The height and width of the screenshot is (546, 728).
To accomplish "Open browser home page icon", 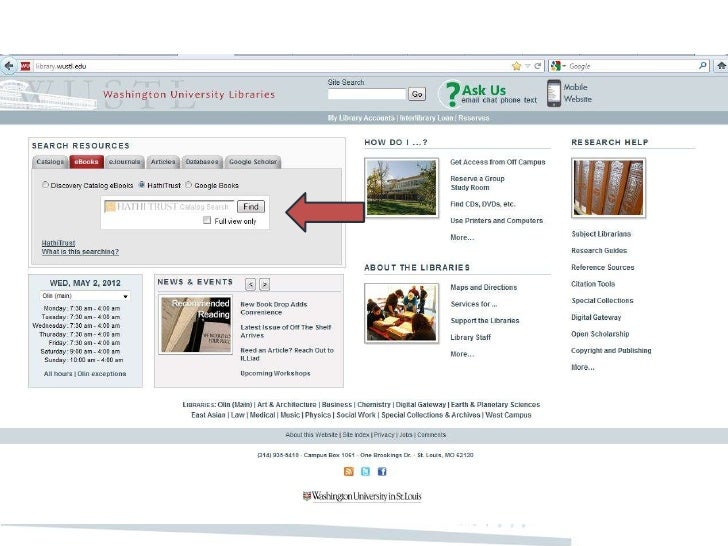I will (x=721, y=66).
